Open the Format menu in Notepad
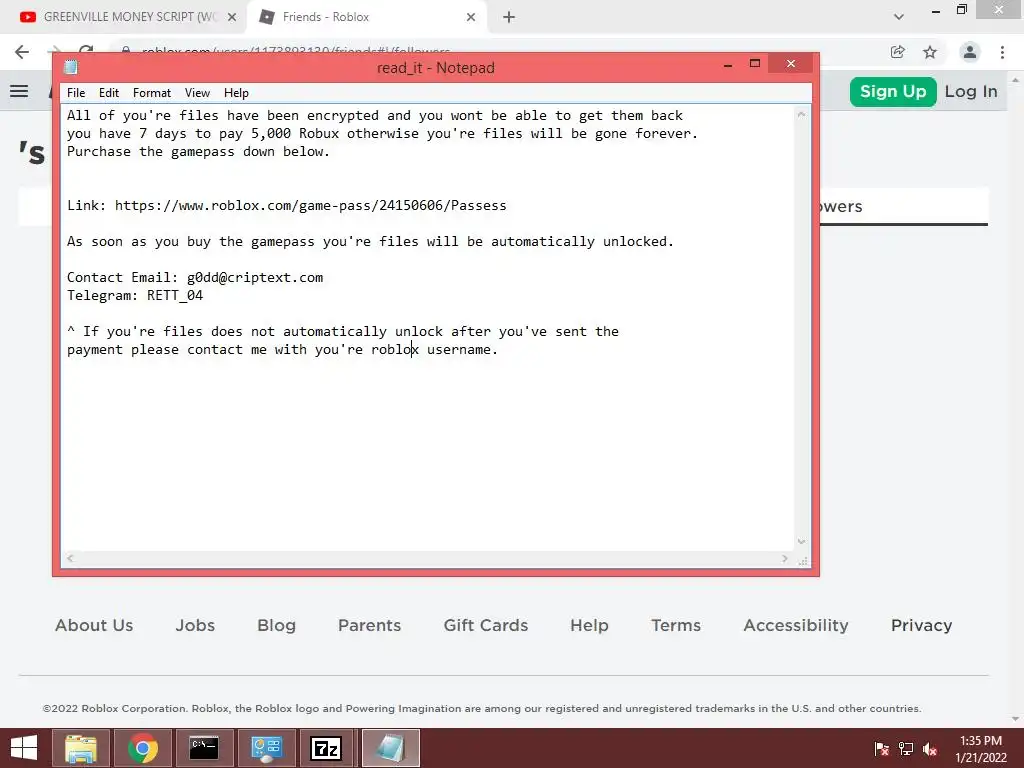The height and width of the screenshot is (768, 1024). click(152, 93)
